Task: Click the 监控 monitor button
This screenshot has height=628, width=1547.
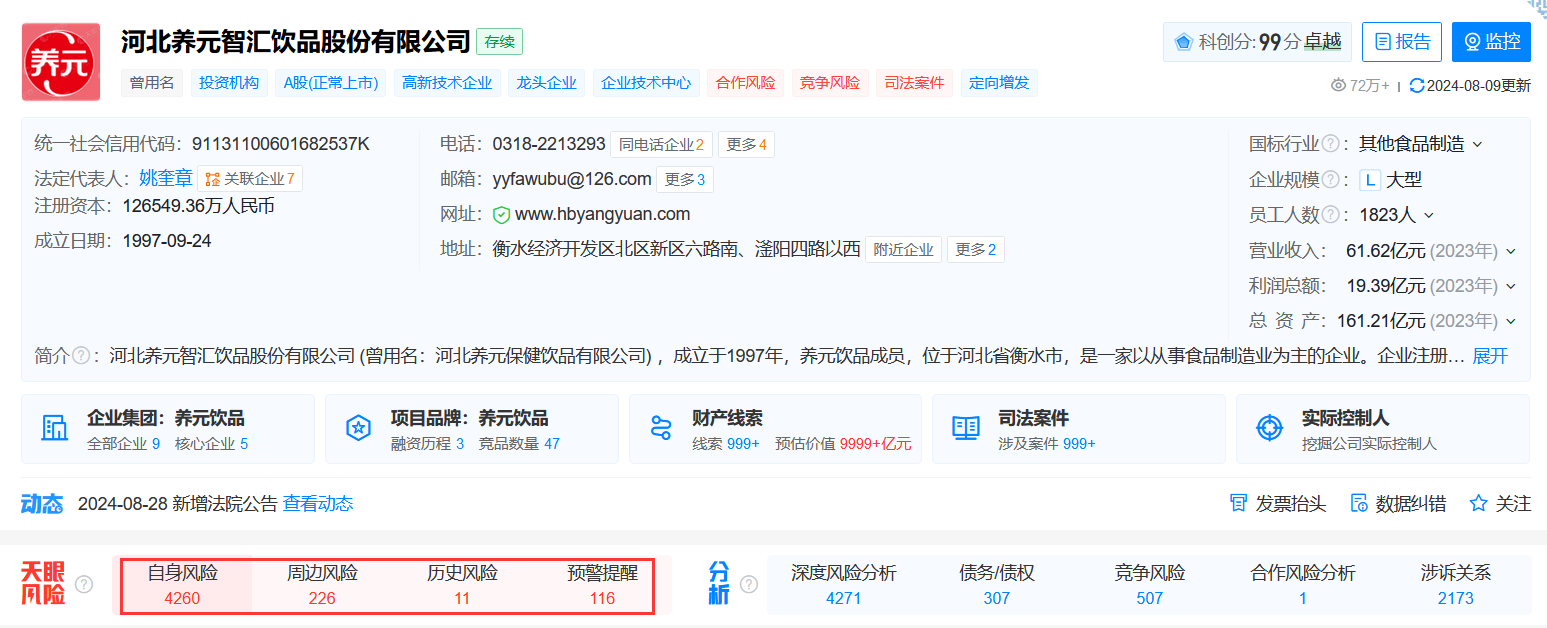Action: (x=1491, y=42)
